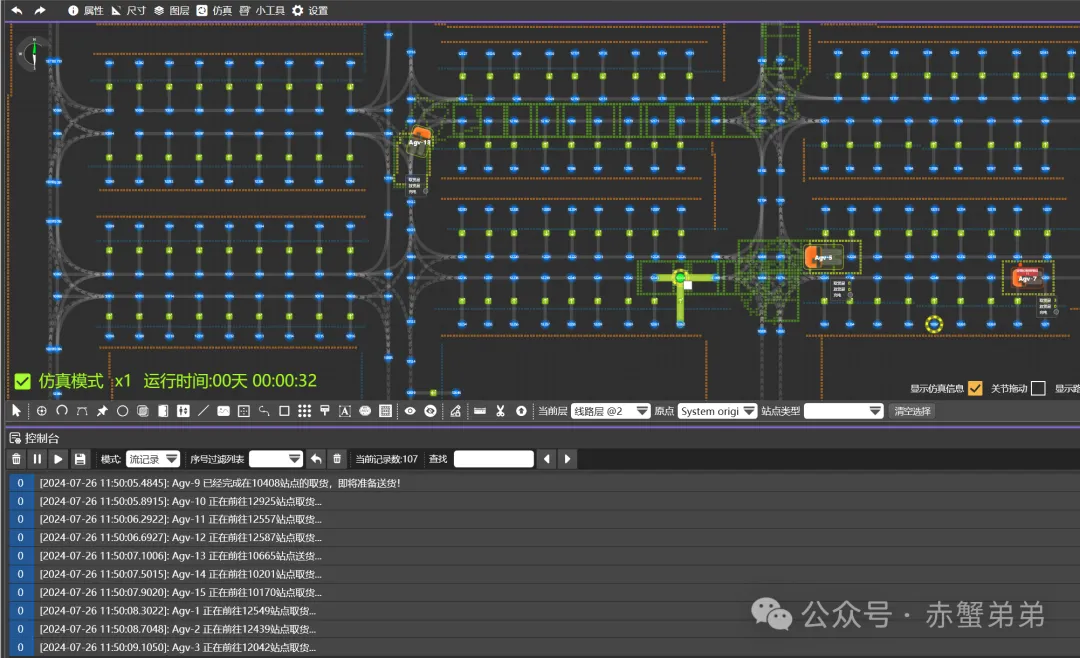Enable the 关节拖动 checkbox

pos(1038,388)
